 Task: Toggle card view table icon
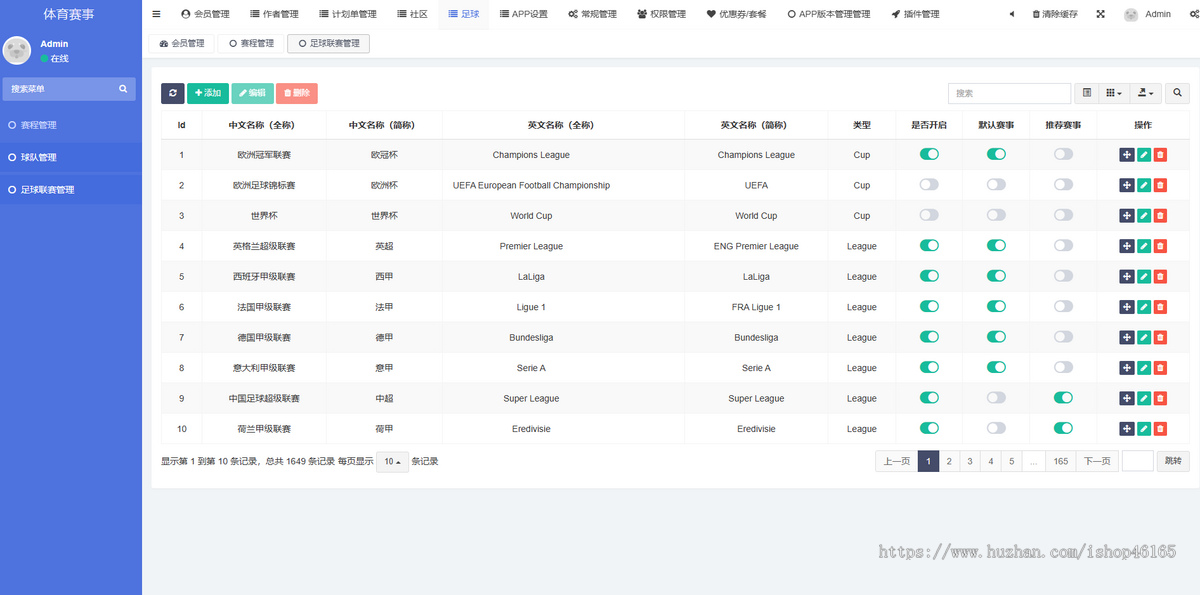click(1087, 93)
